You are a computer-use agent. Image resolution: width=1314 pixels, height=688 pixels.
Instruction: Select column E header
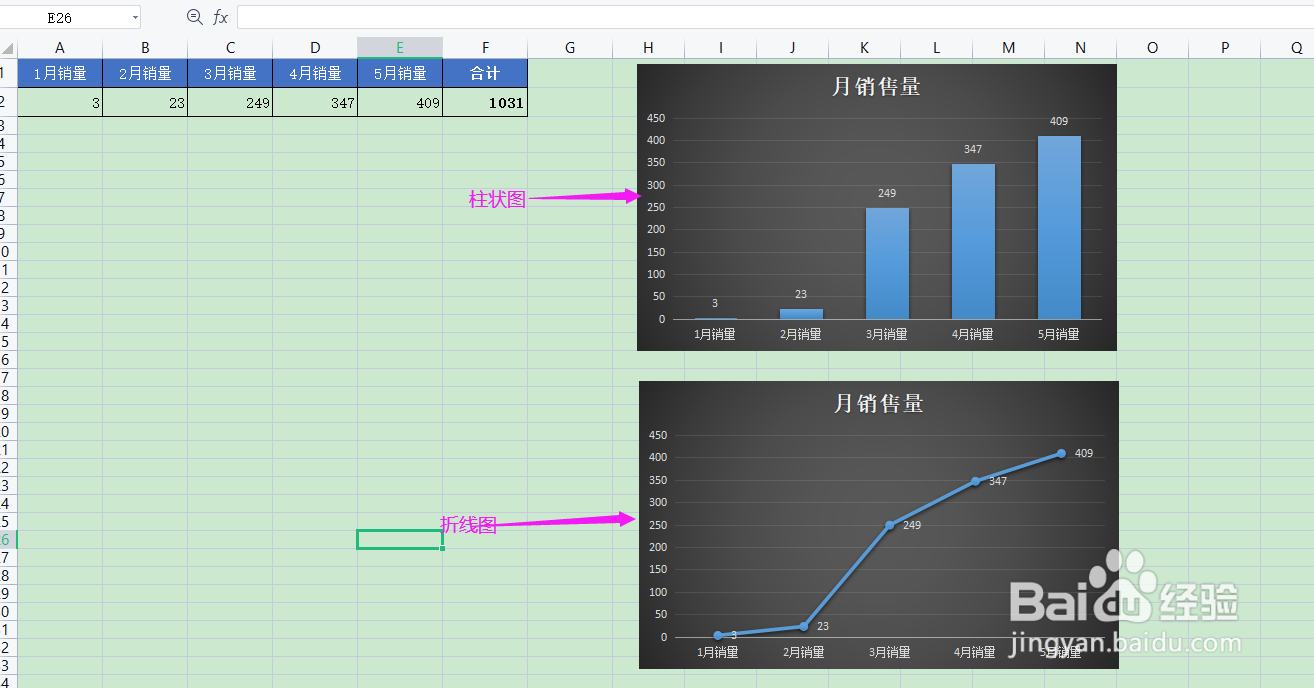pyautogui.click(x=400, y=48)
